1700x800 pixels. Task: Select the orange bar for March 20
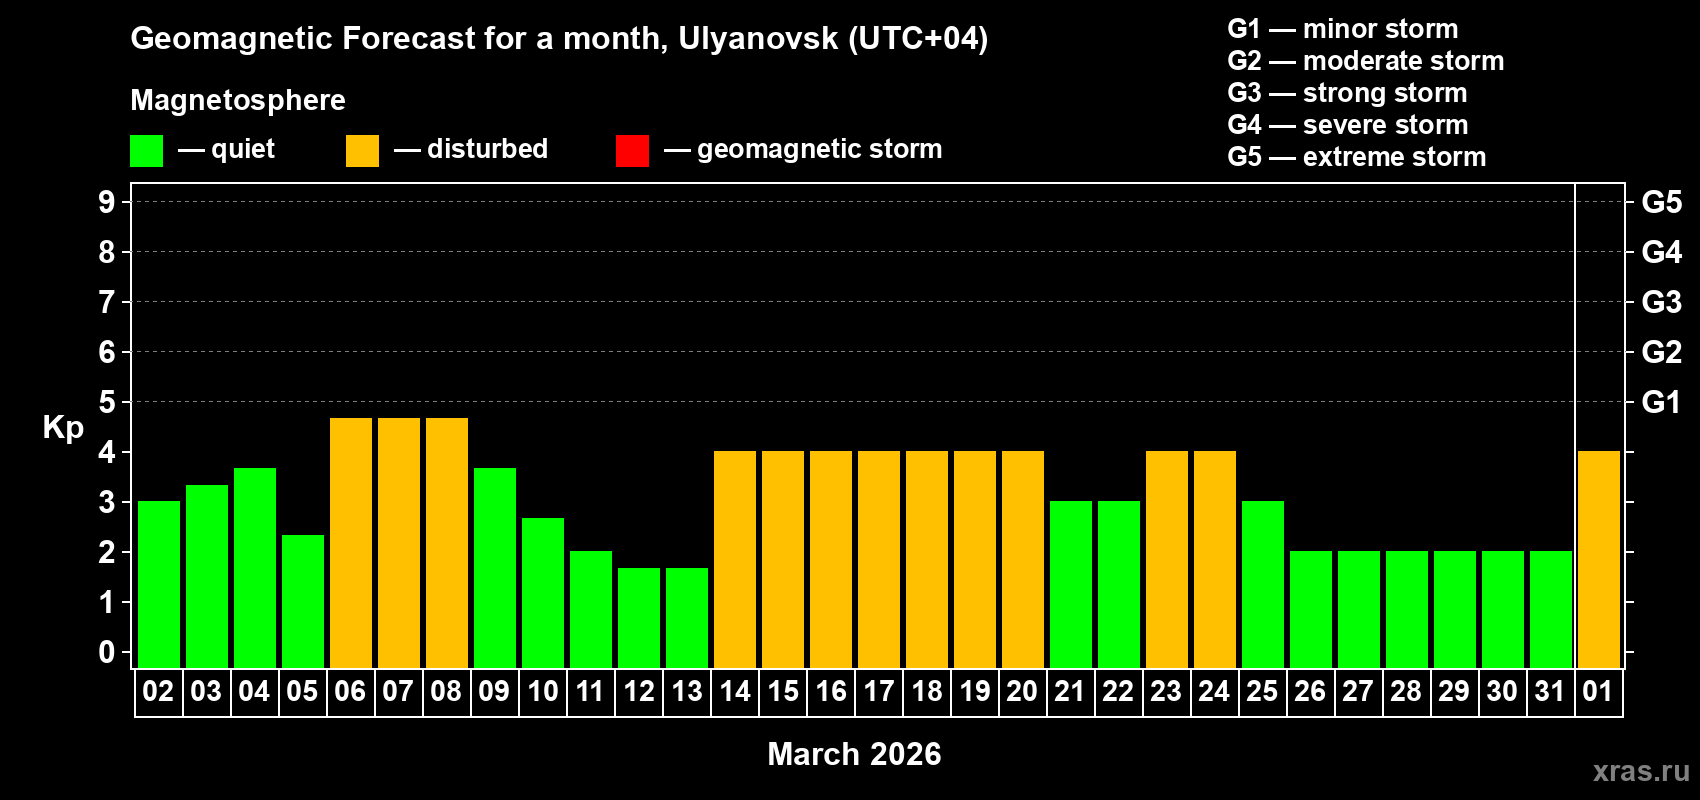(x=1023, y=560)
